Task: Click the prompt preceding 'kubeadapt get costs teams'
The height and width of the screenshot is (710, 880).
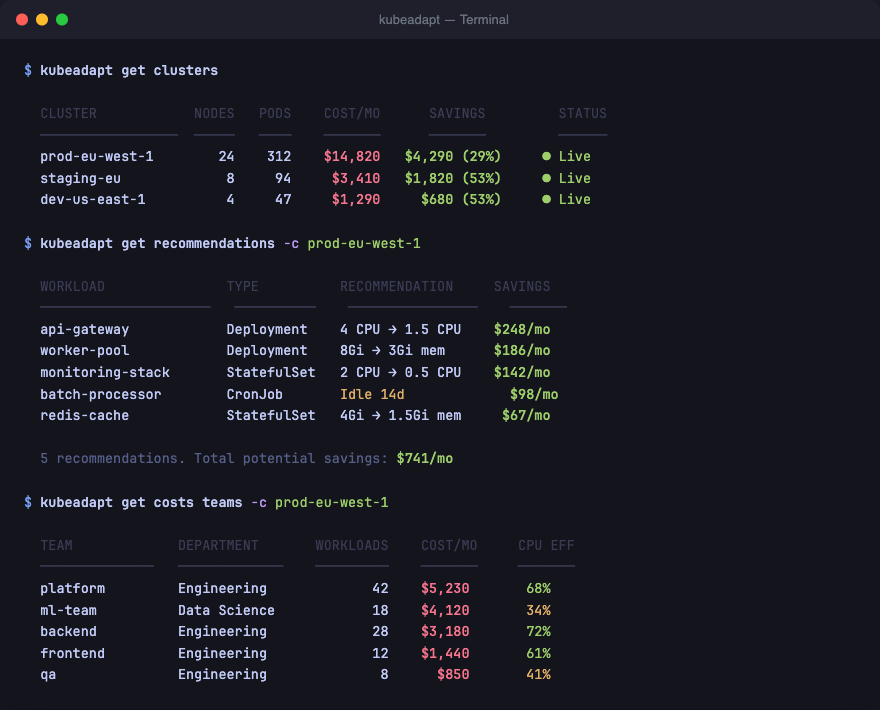Action: pyautogui.click(x=26, y=502)
